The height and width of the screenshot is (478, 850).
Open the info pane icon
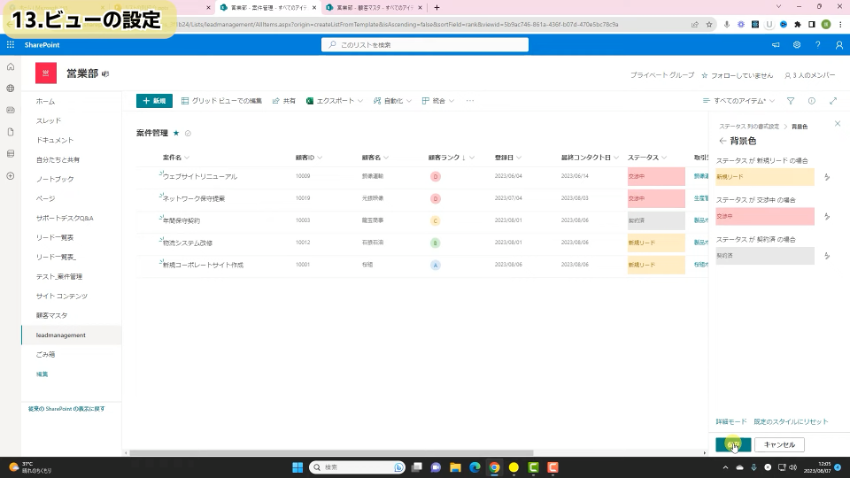811,101
